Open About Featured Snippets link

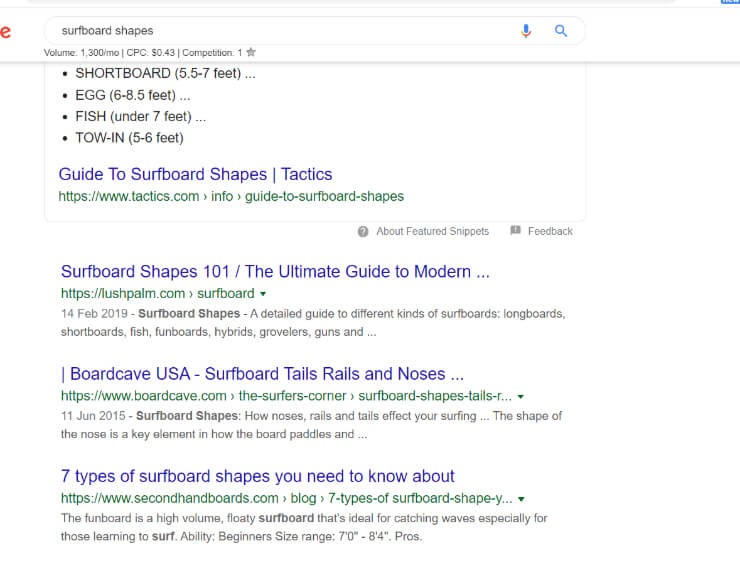point(432,232)
